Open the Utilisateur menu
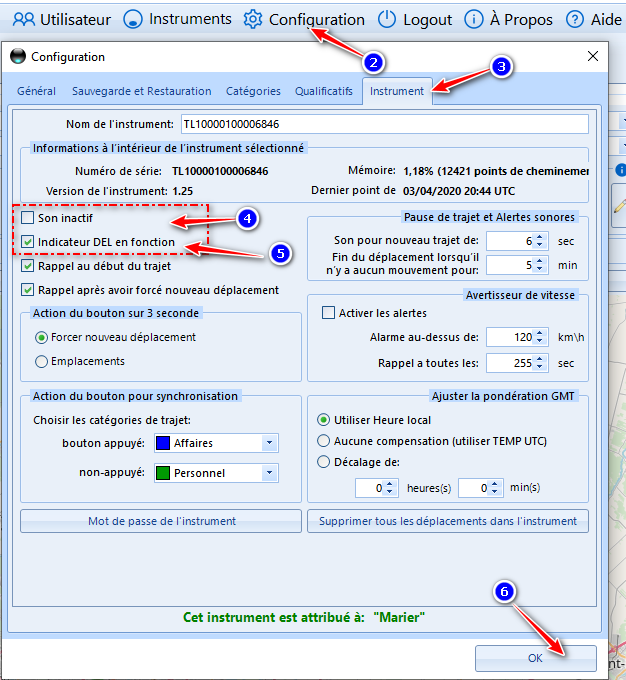This screenshot has width=626, height=680. click(x=75, y=20)
